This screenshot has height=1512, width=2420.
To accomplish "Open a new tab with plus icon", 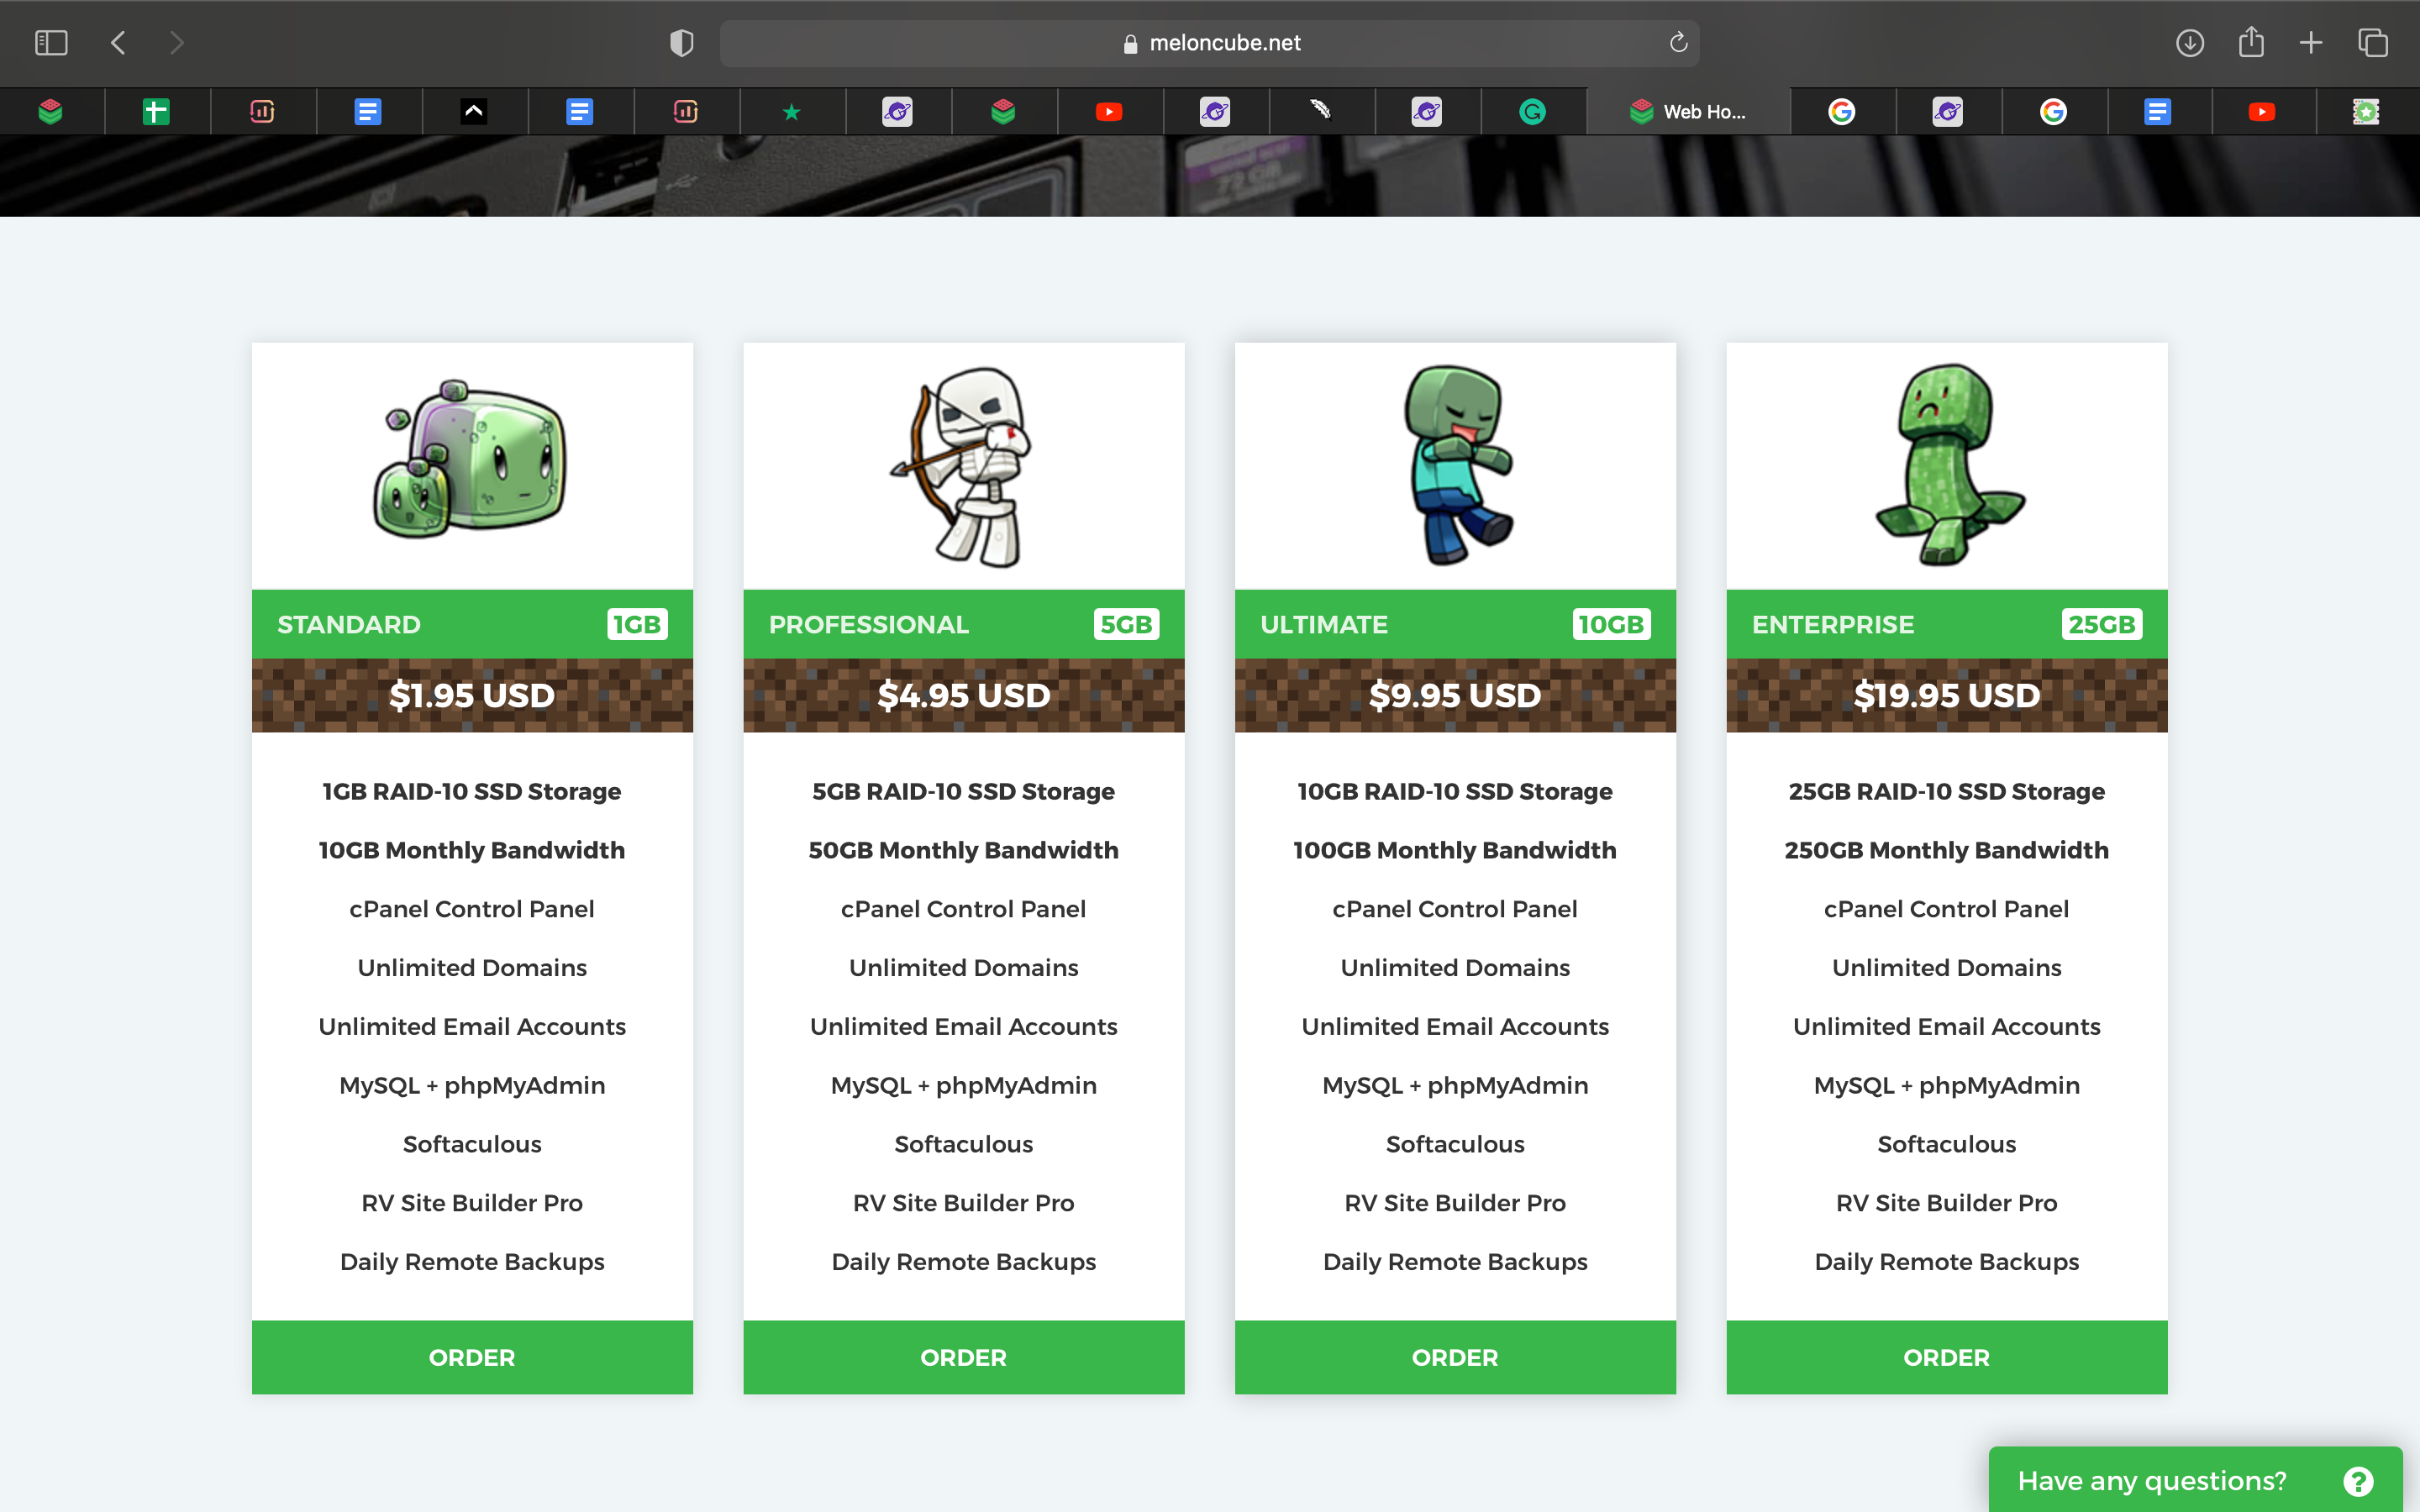I will tap(2311, 43).
